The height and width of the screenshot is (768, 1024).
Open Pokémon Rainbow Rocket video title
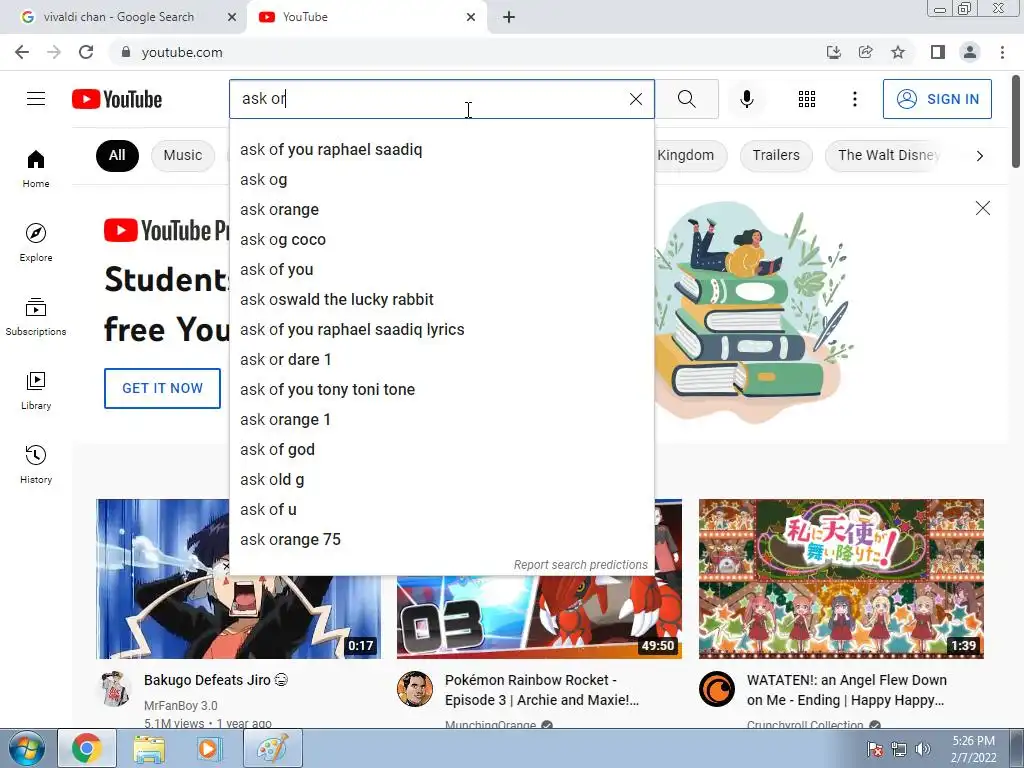(542, 690)
